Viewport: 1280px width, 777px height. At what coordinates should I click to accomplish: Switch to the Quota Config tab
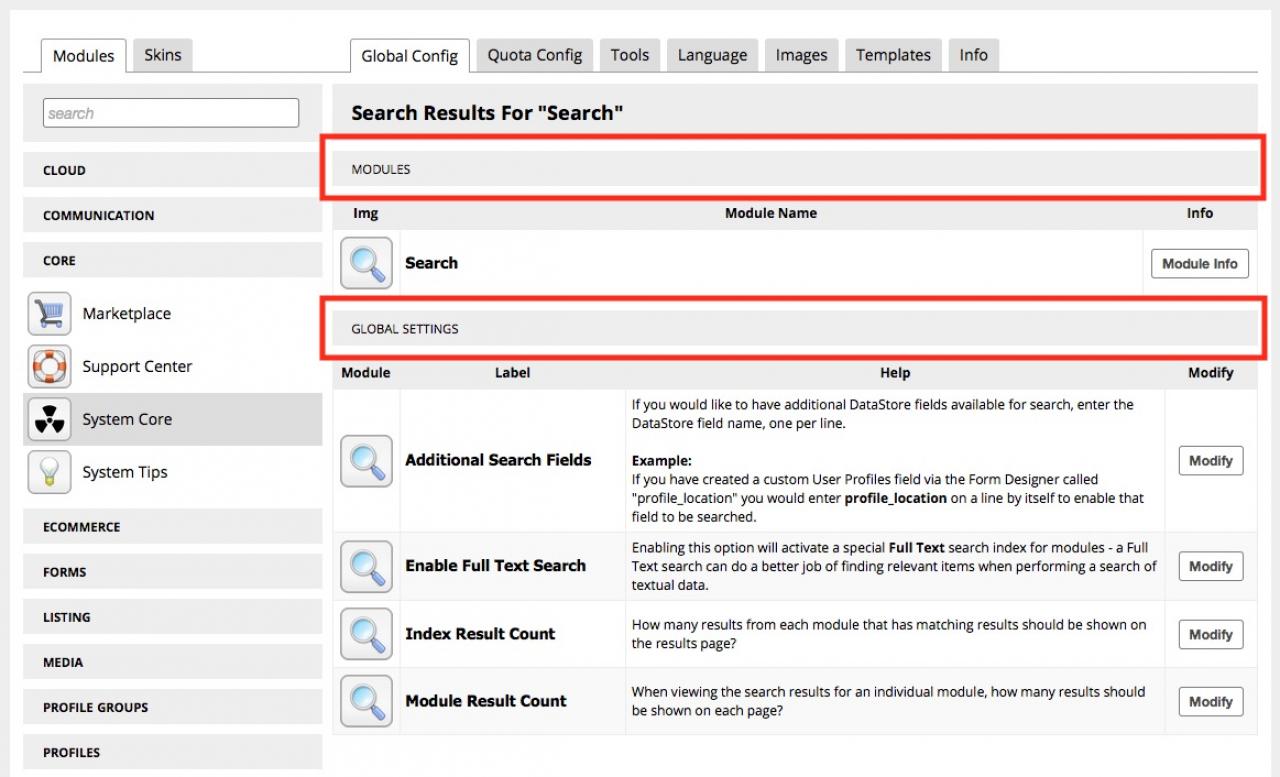(534, 55)
